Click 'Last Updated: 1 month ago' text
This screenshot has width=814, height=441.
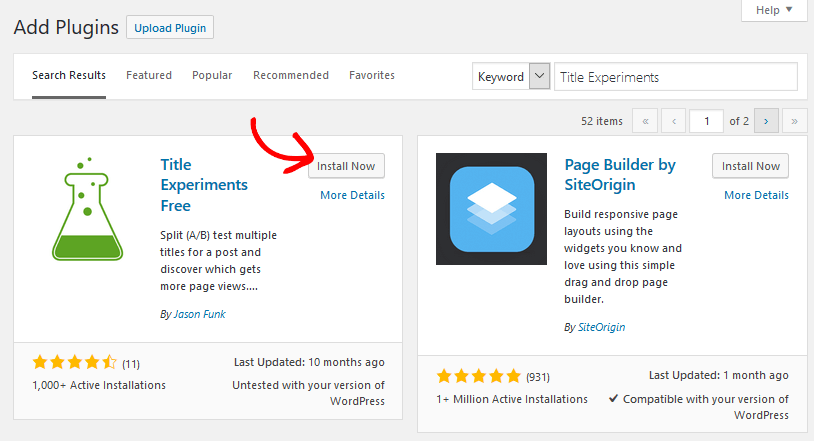tap(718, 376)
